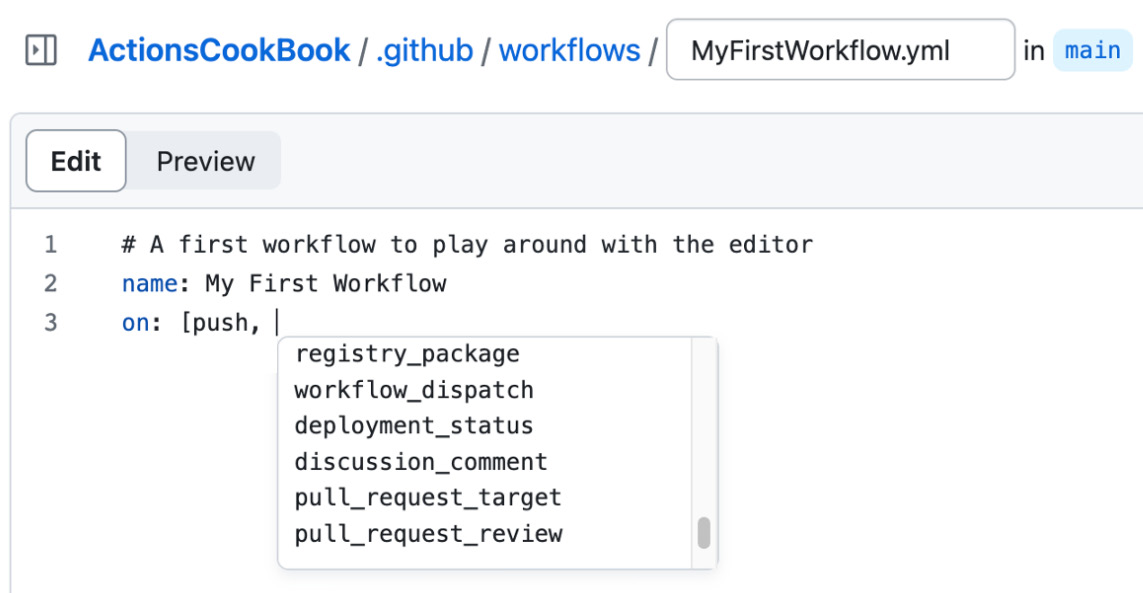This screenshot has width=1143, height=593.
Task: Click the comment text on line 1
Action: pos(467,244)
